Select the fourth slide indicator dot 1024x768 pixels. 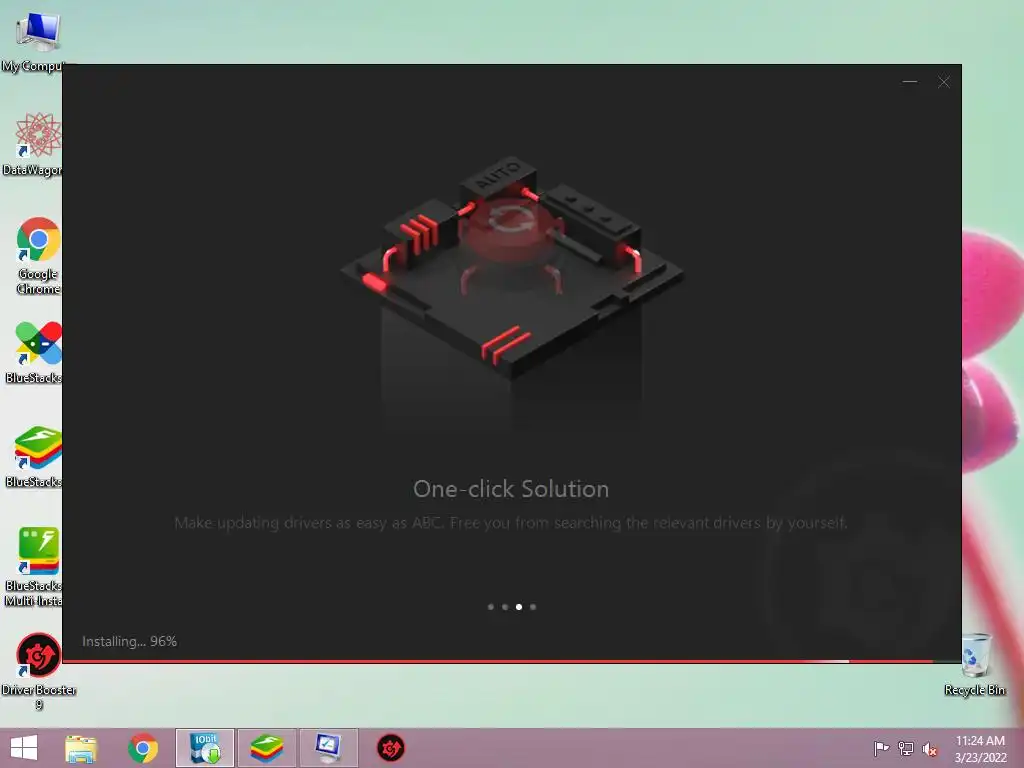click(533, 607)
